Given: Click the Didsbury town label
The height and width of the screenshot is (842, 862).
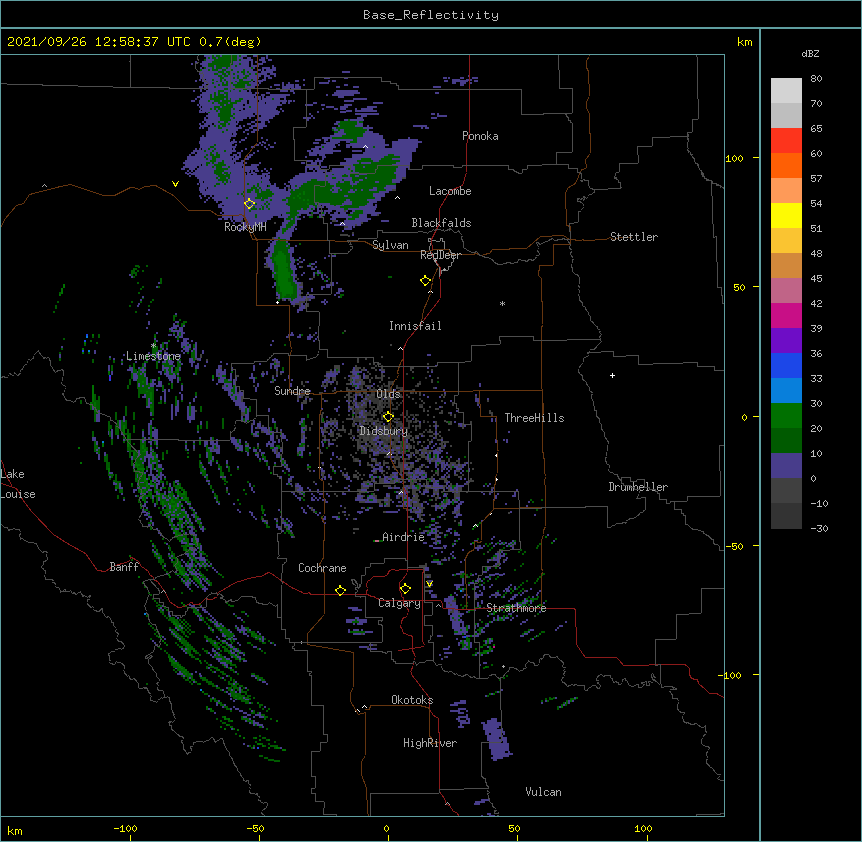Looking at the screenshot, I should click(x=383, y=431).
